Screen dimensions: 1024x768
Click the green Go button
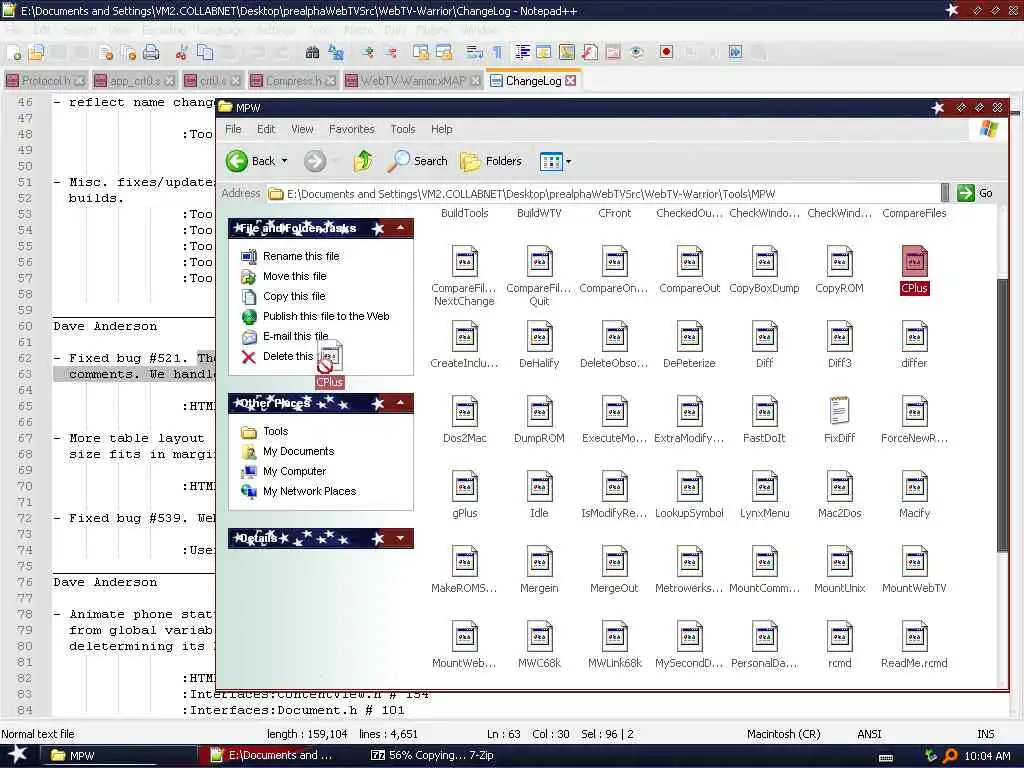click(975, 193)
